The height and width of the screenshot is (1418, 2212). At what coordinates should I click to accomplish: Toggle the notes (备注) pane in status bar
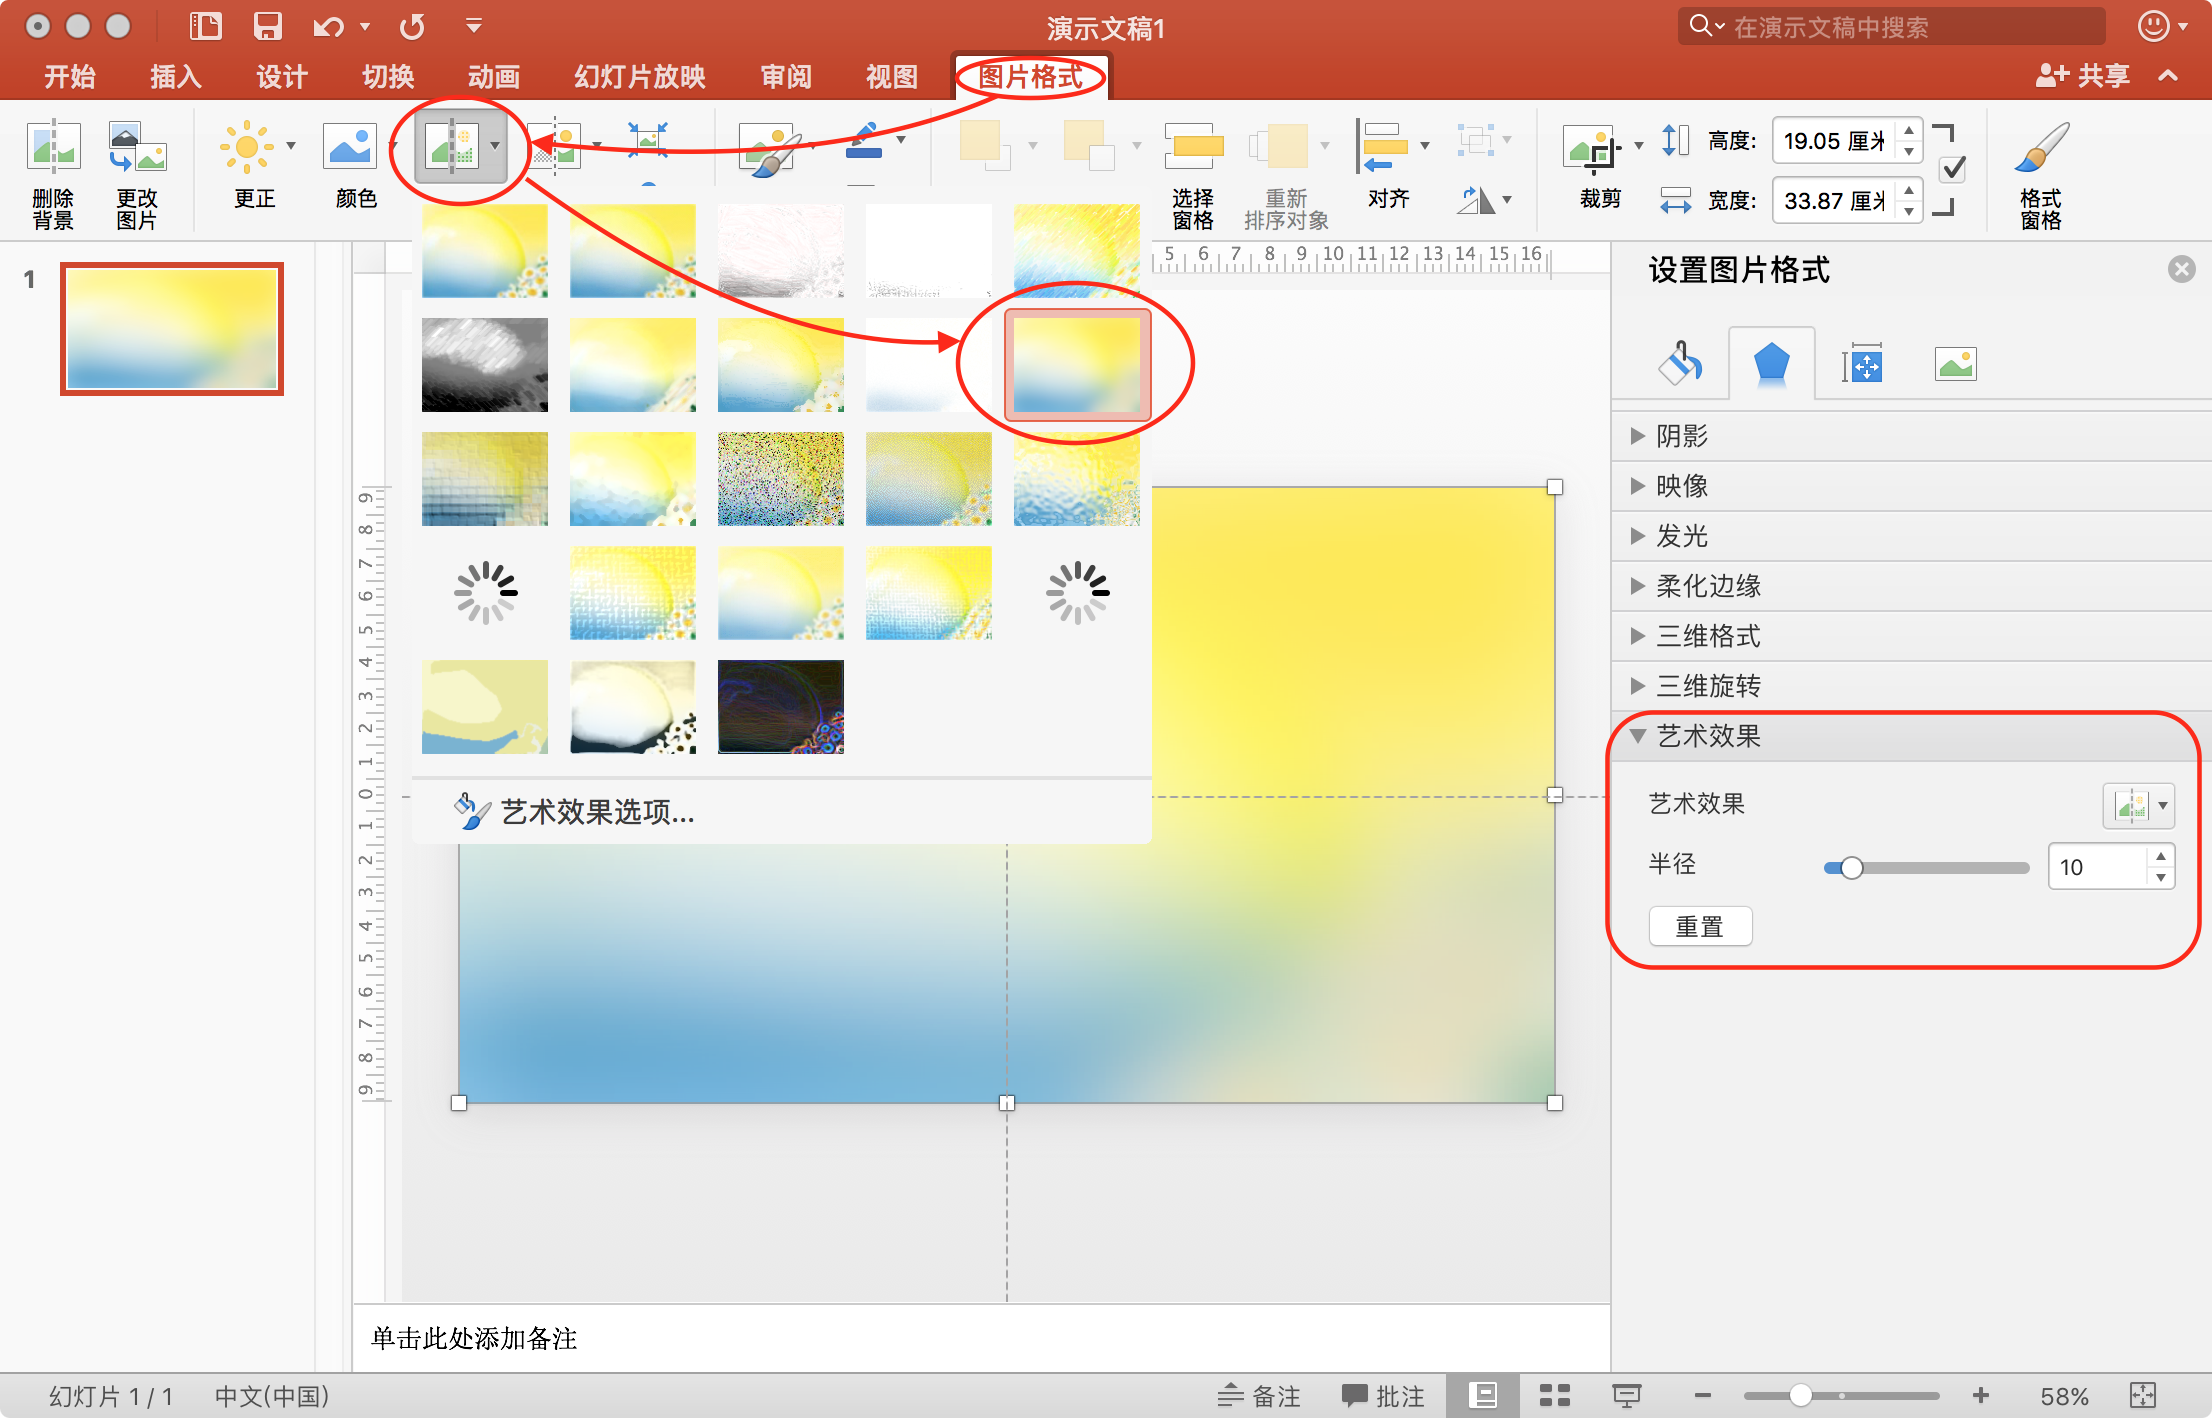click(x=1259, y=1396)
